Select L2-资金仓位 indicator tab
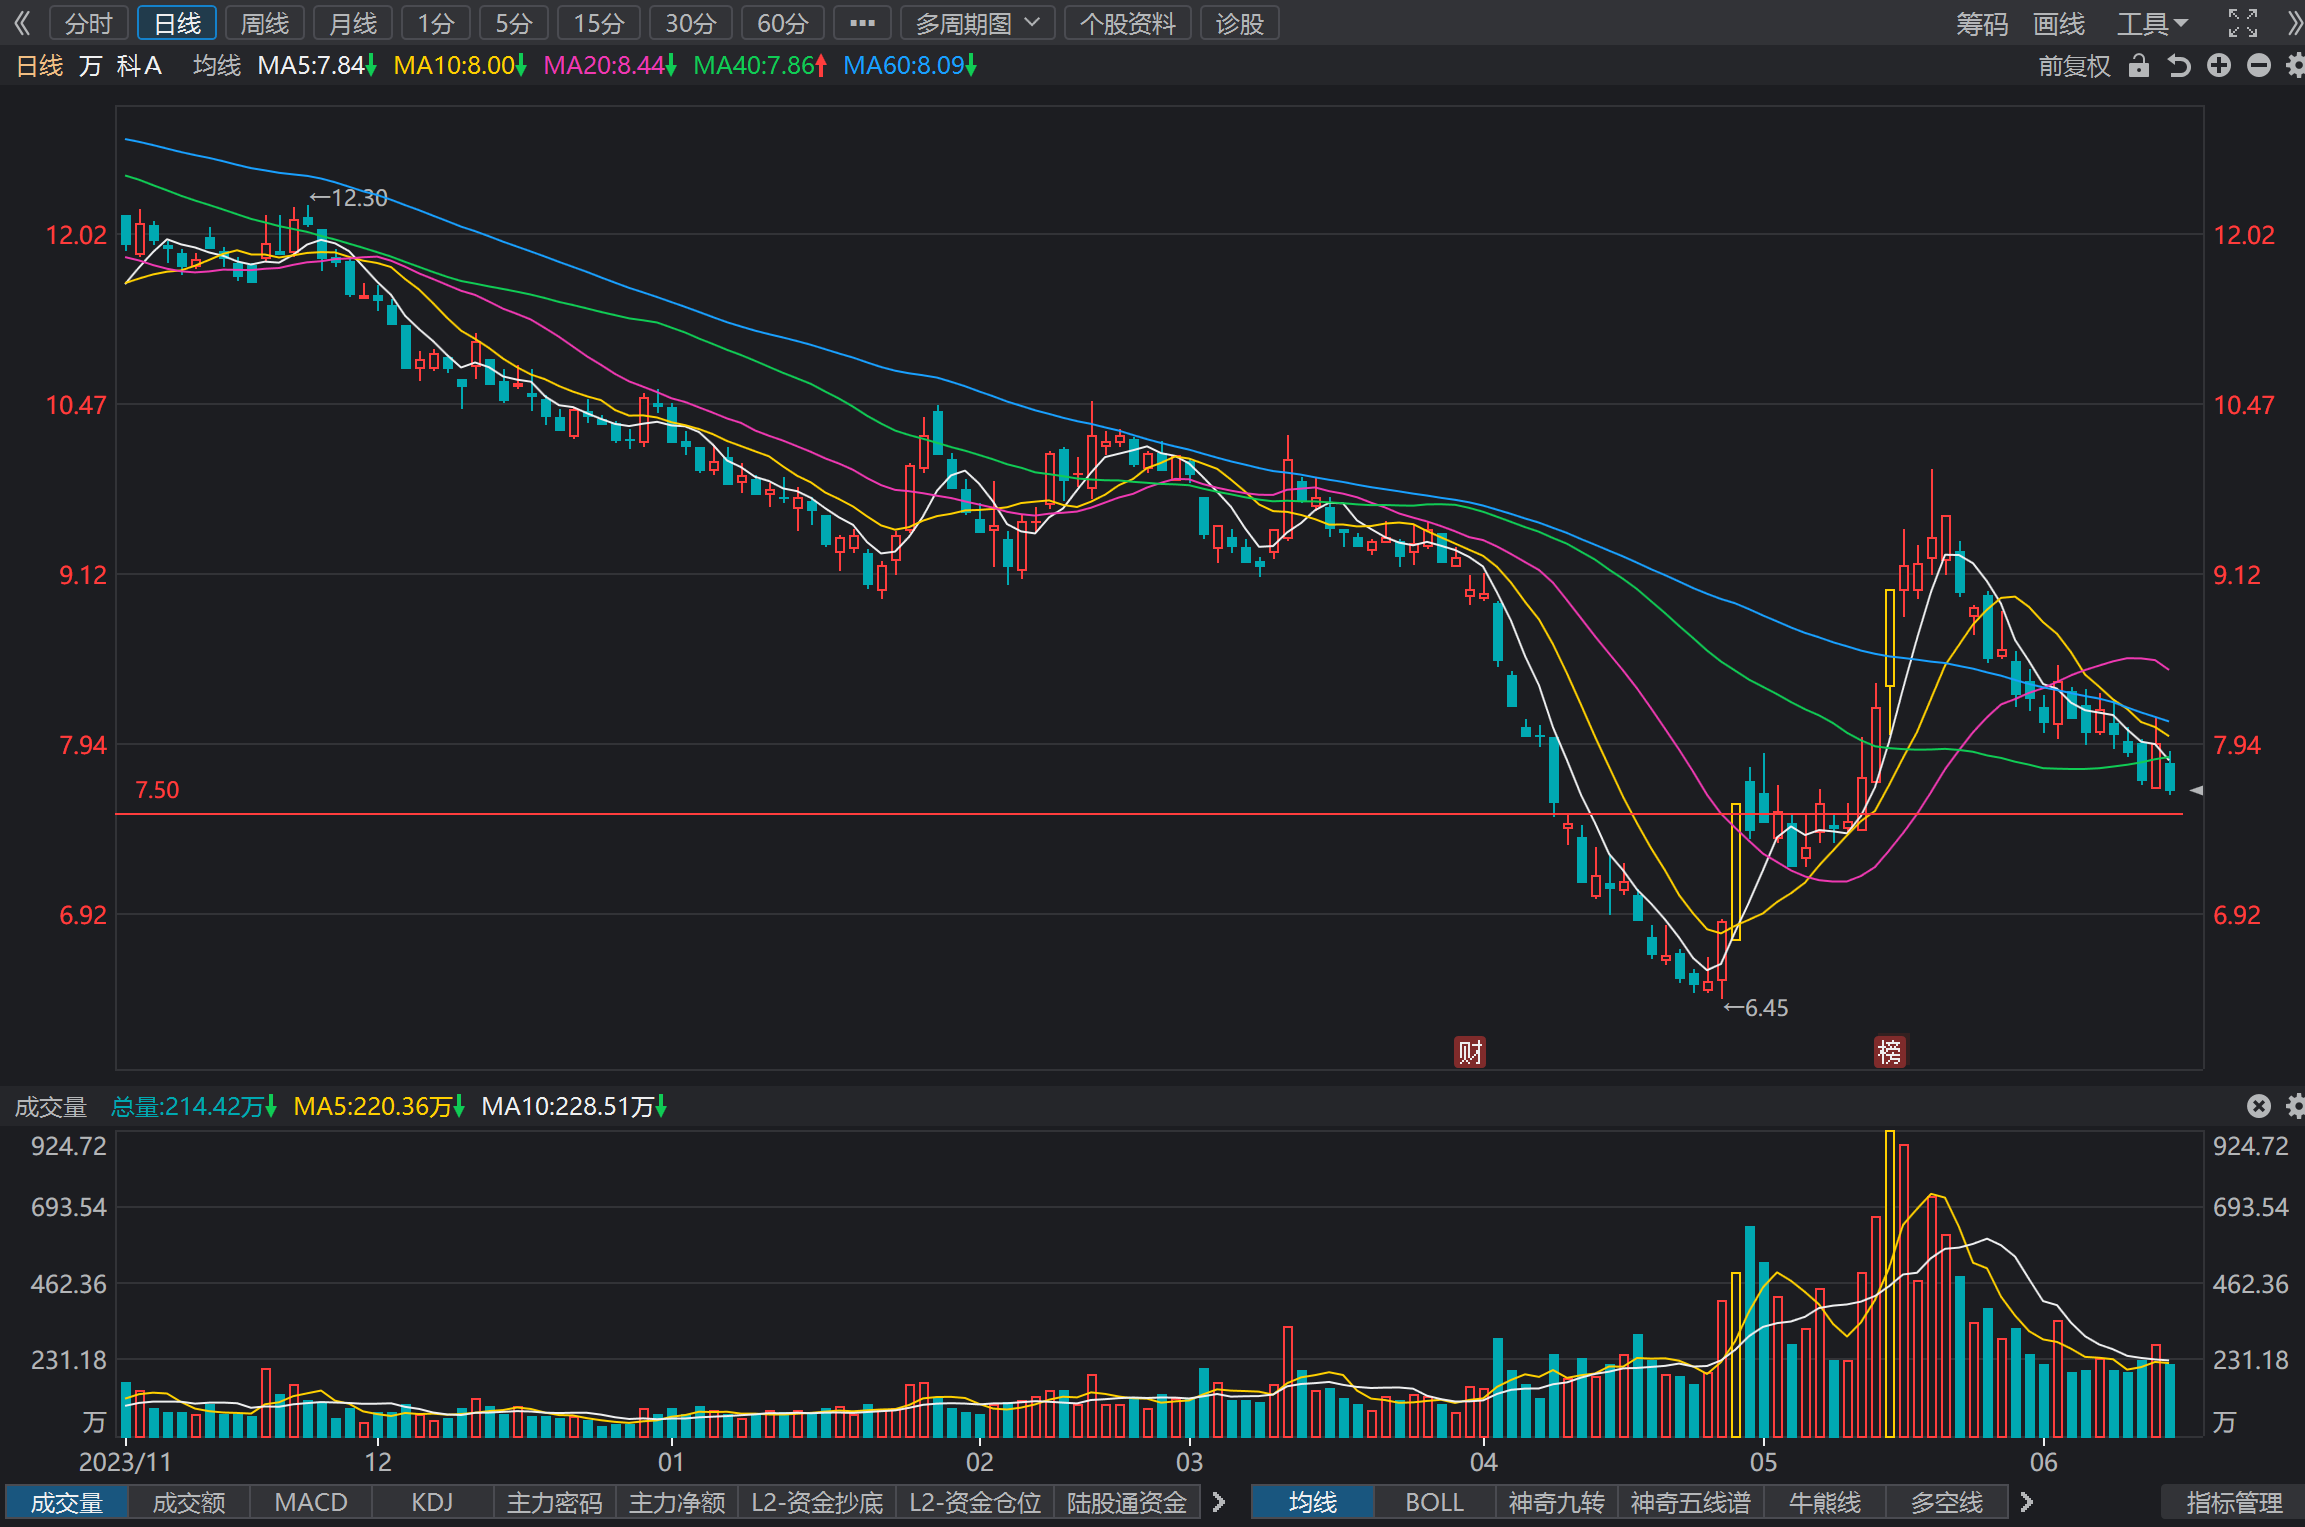The width and height of the screenshot is (2305, 1527). click(x=975, y=1502)
